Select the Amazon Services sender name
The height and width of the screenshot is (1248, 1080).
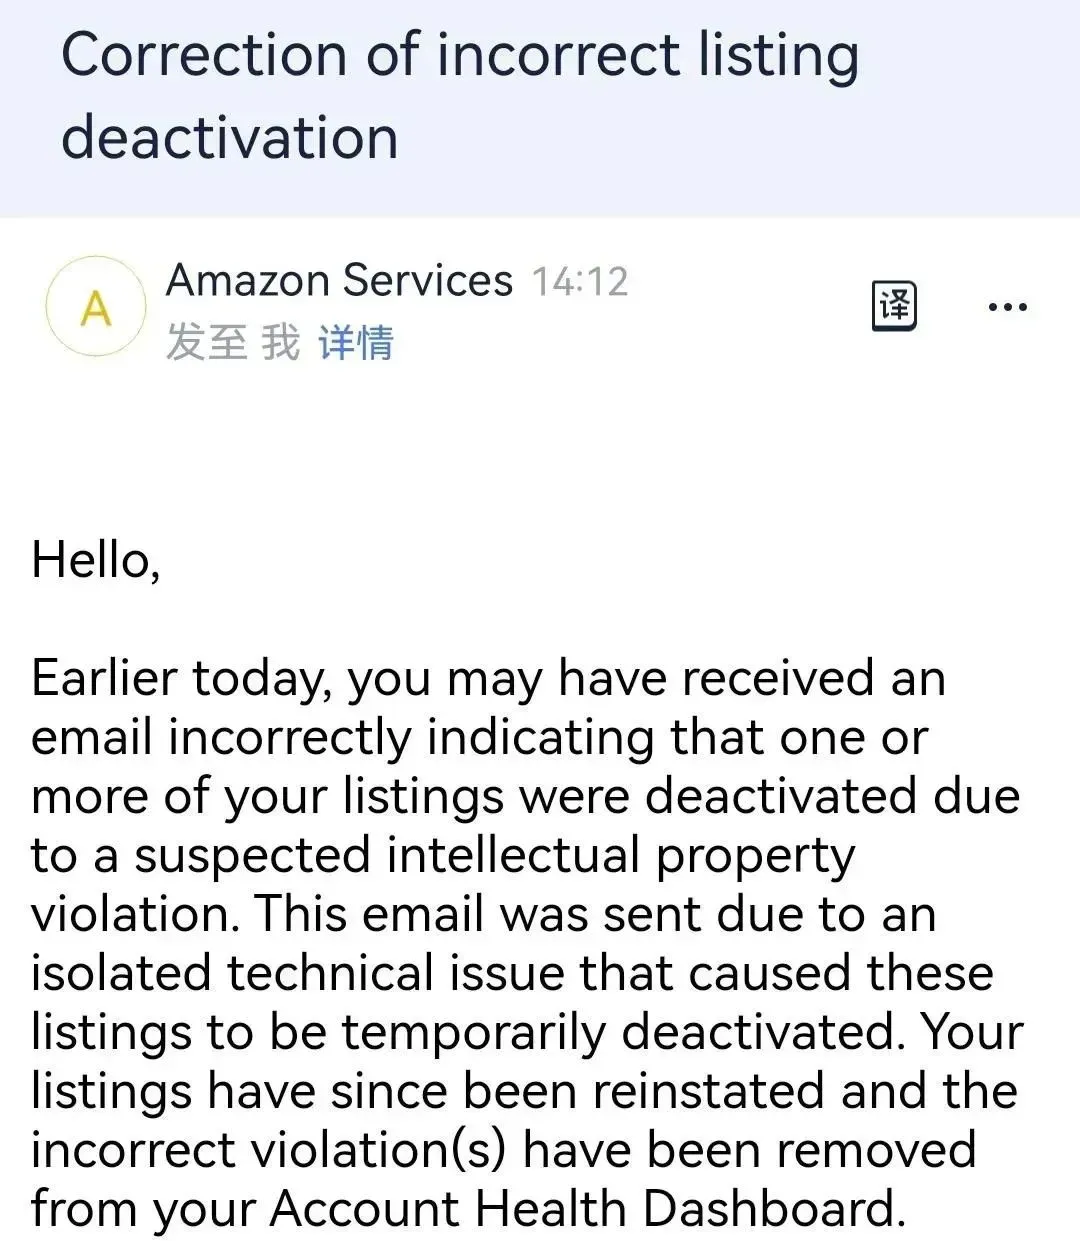coord(339,280)
